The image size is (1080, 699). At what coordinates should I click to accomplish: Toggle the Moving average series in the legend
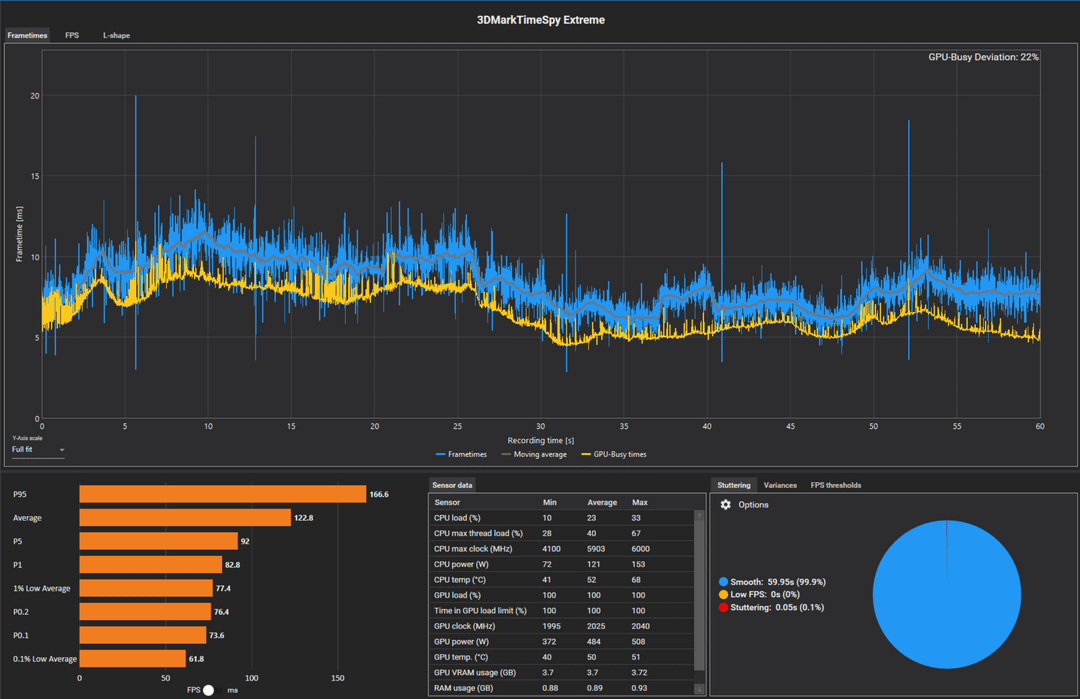point(534,455)
